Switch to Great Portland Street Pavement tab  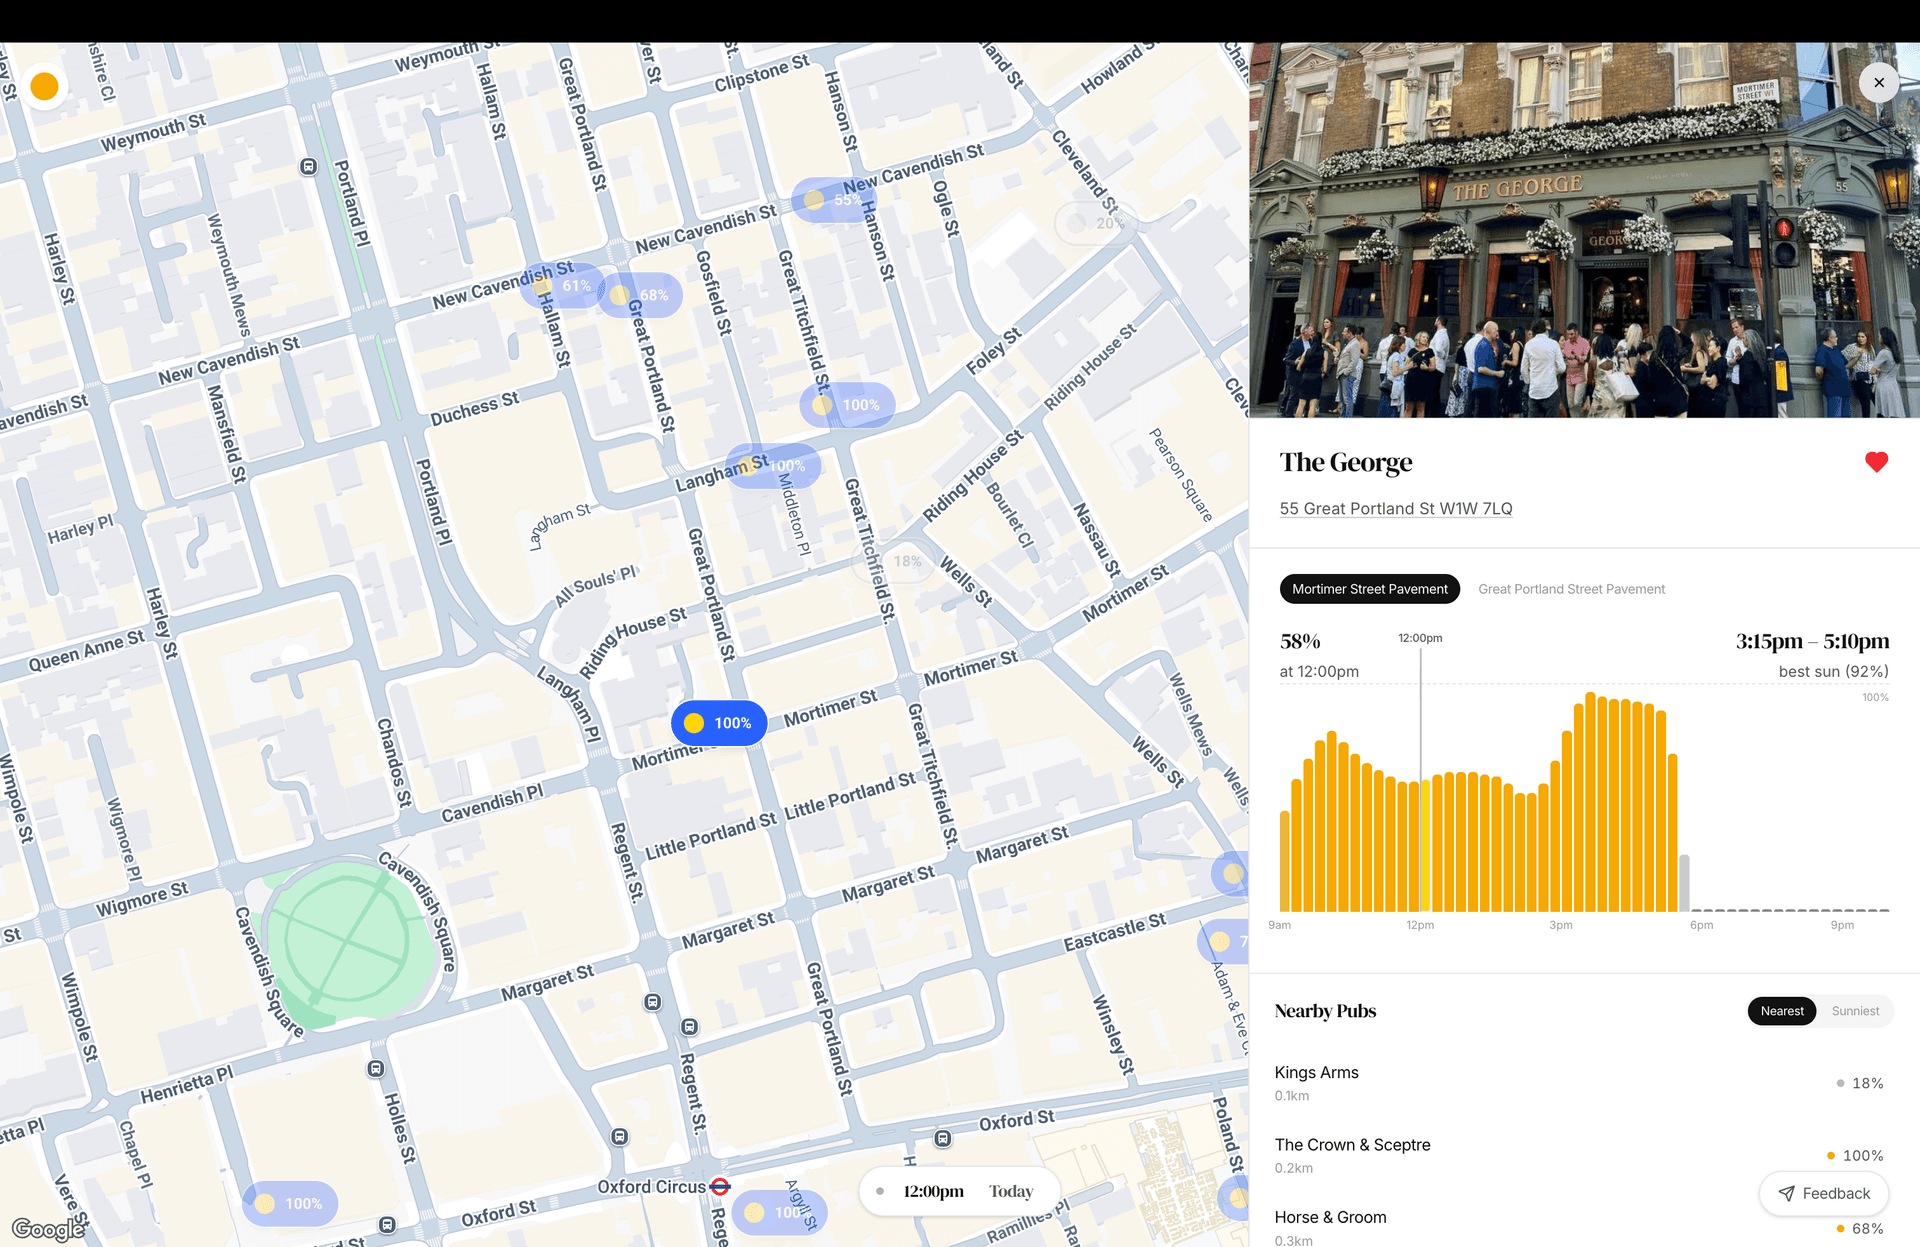(x=1571, y=589)
